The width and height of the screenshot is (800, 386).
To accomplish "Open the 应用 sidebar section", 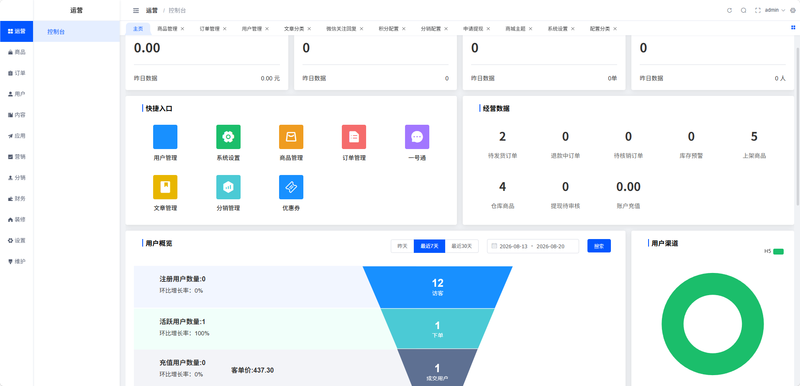I will [x=16, y=136].
